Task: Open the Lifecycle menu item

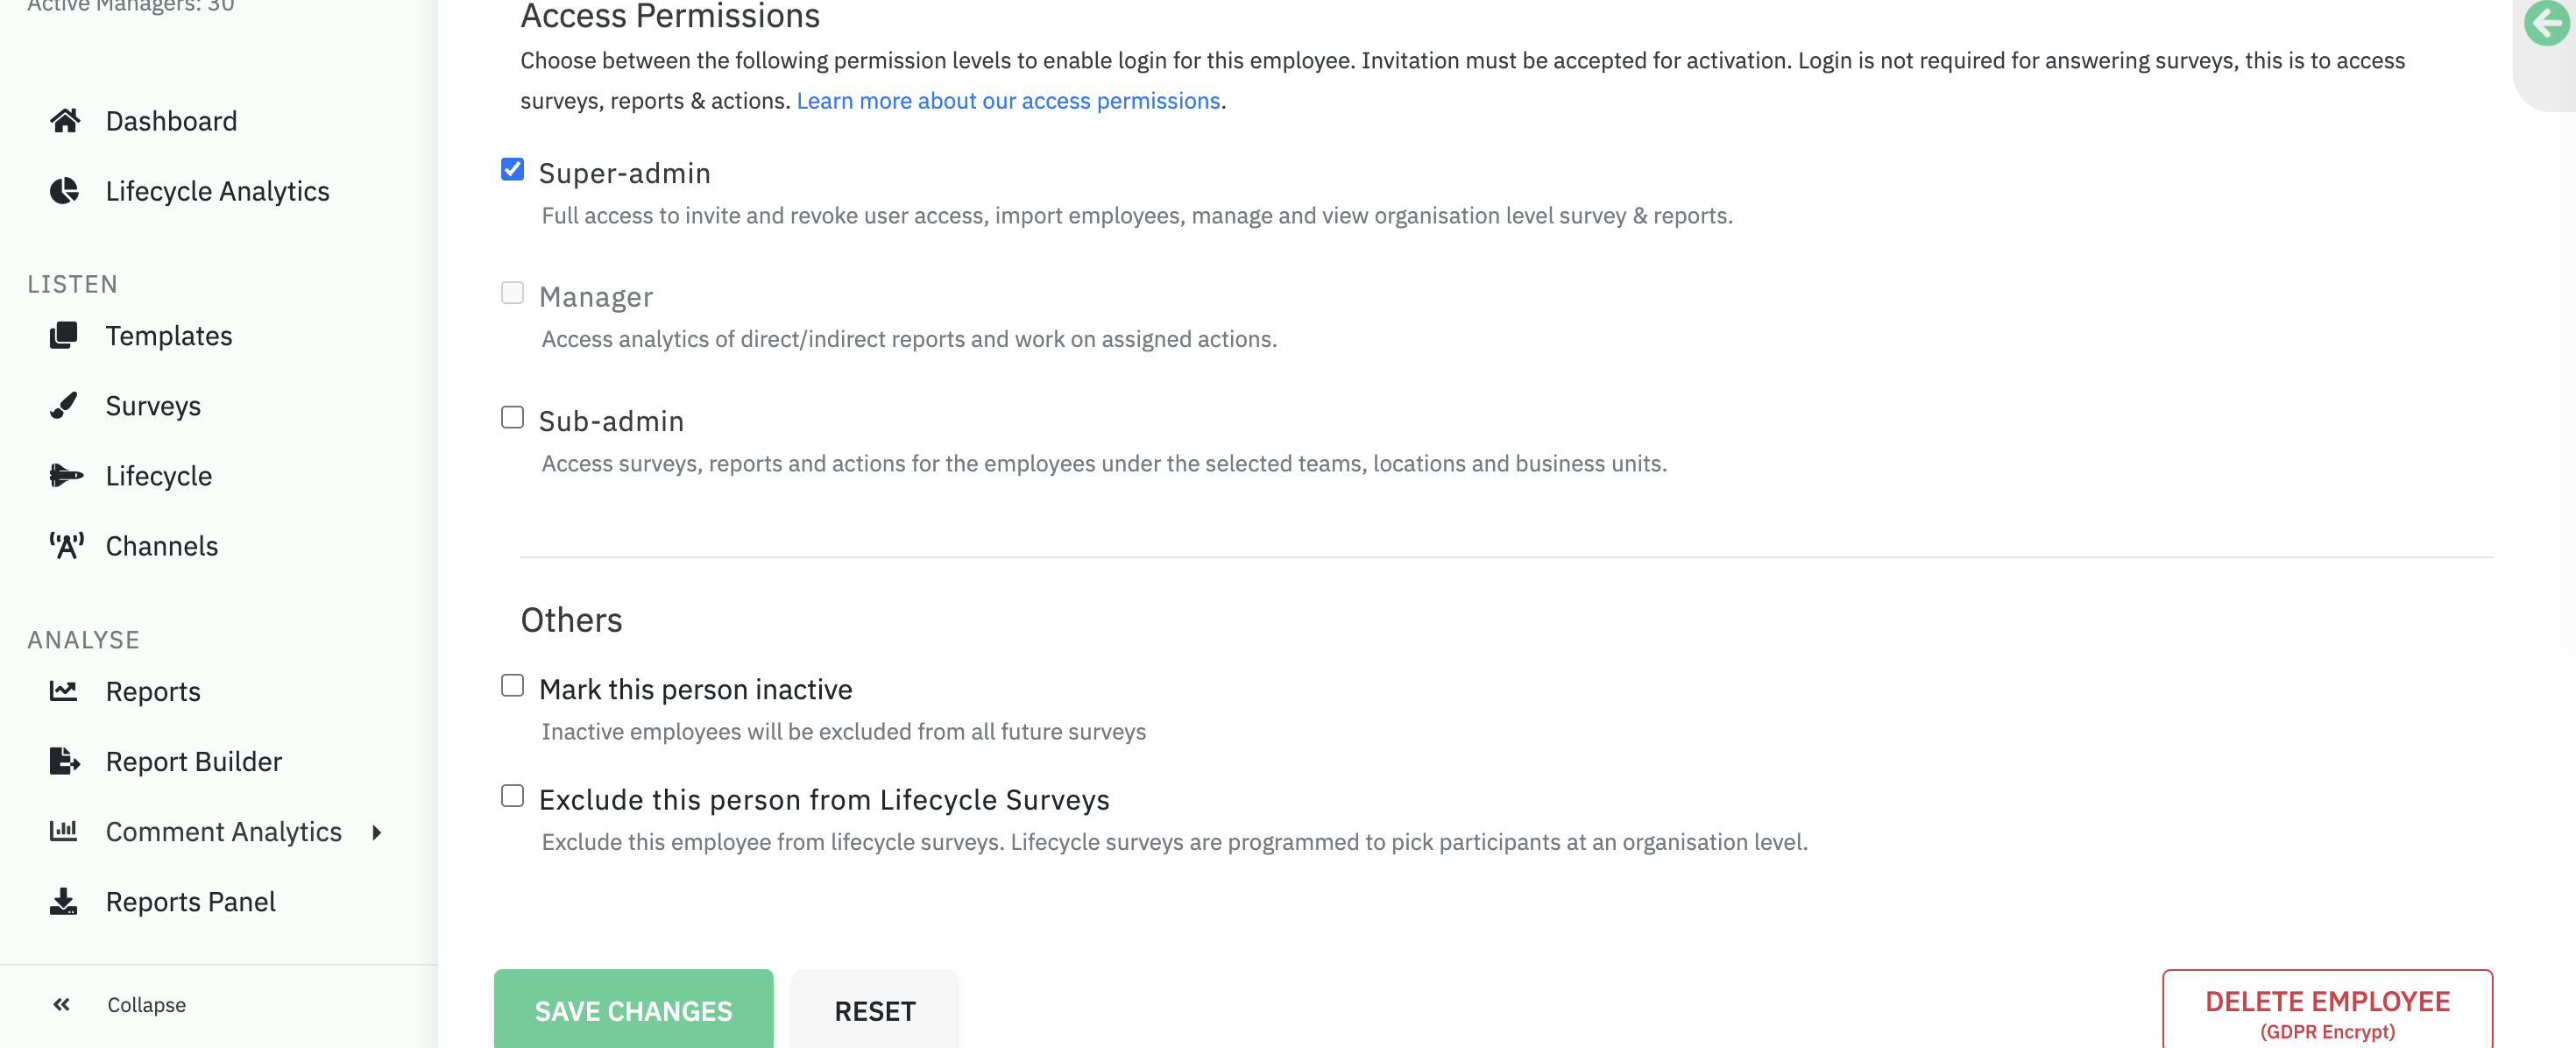Action: pyautogui.click(x=158, y=475)
